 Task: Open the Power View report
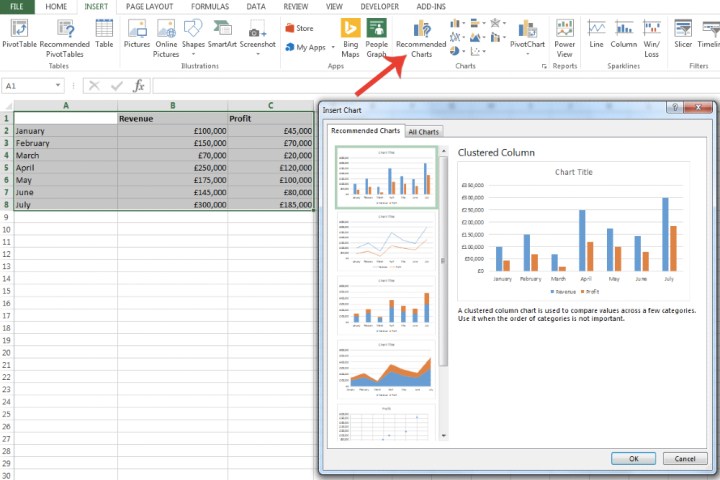(565, 32)
